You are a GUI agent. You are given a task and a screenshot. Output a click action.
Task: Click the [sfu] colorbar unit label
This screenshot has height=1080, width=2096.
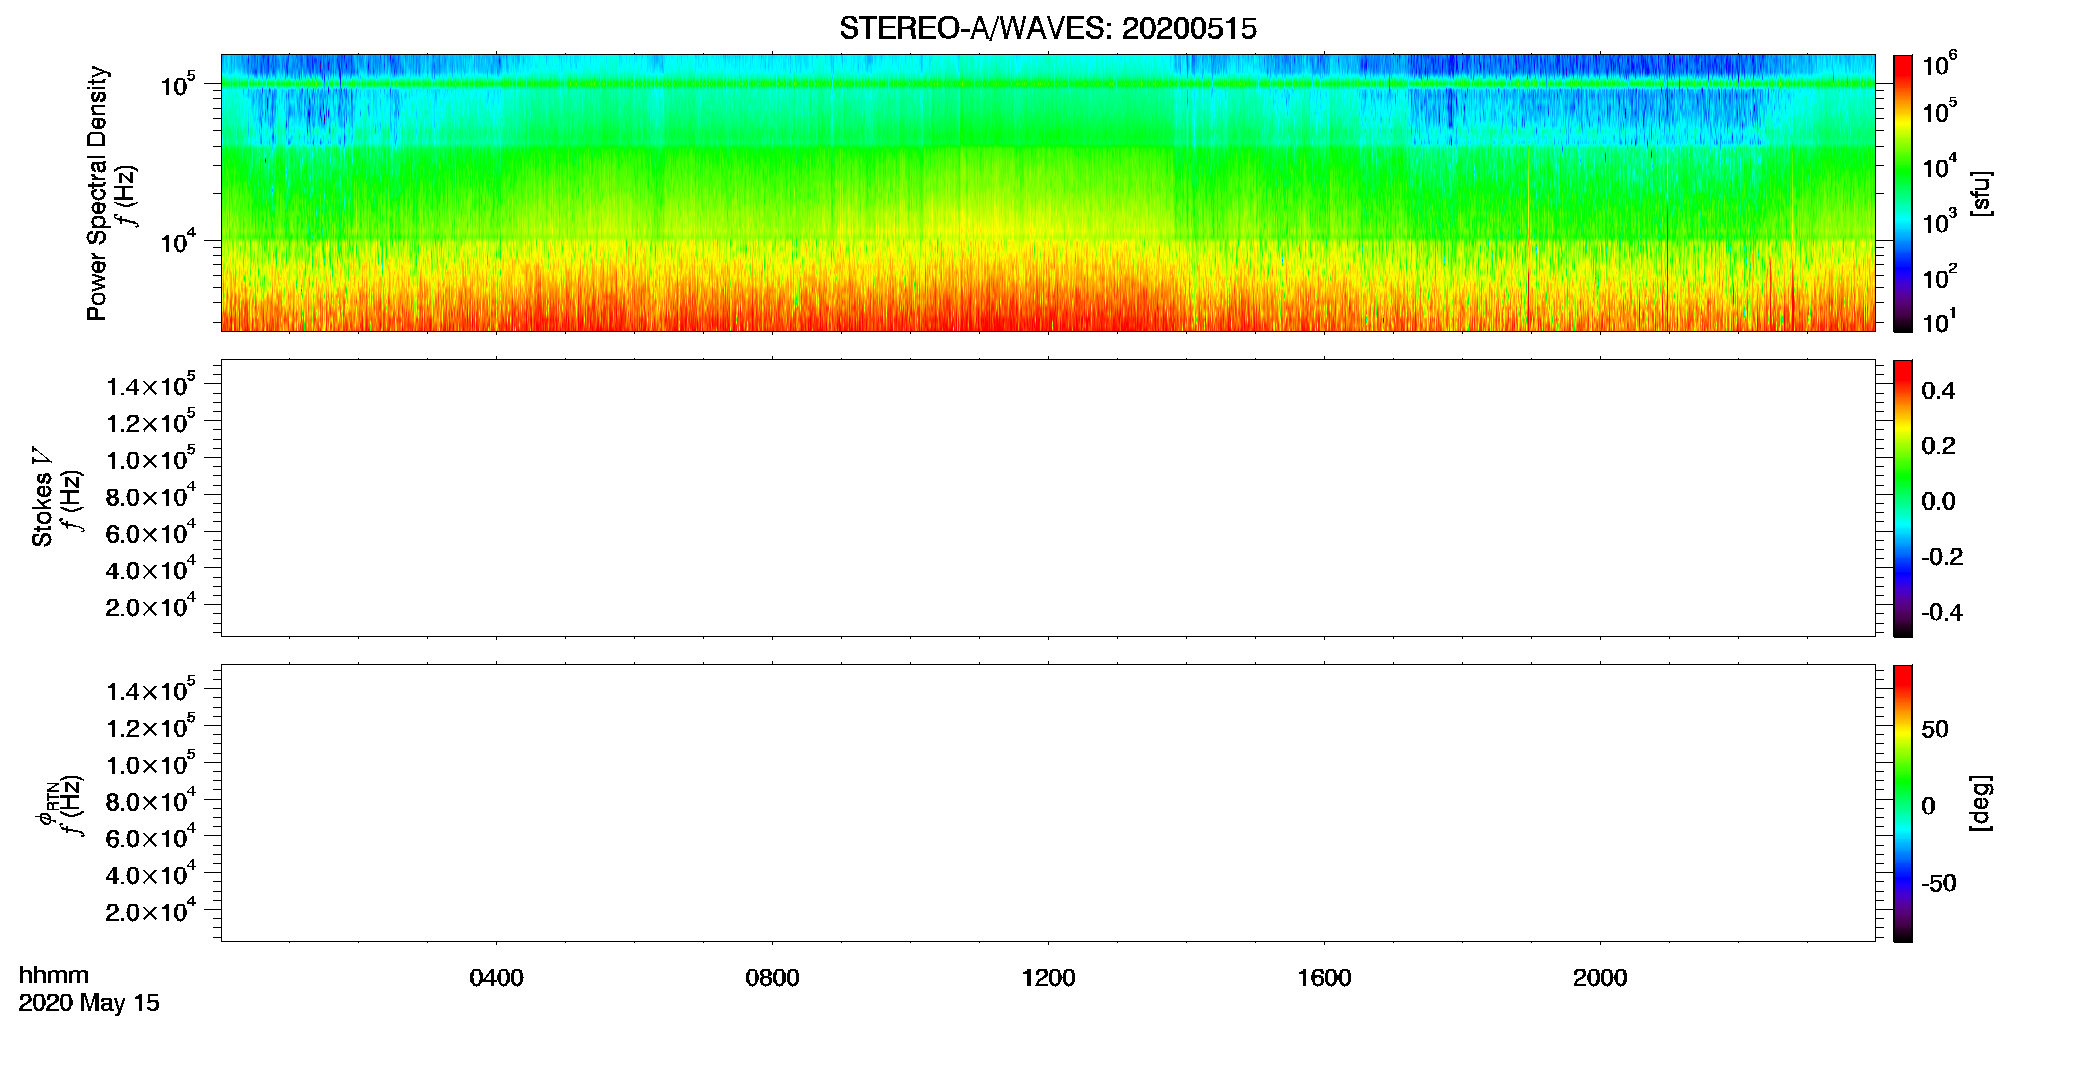[1981, 193]
